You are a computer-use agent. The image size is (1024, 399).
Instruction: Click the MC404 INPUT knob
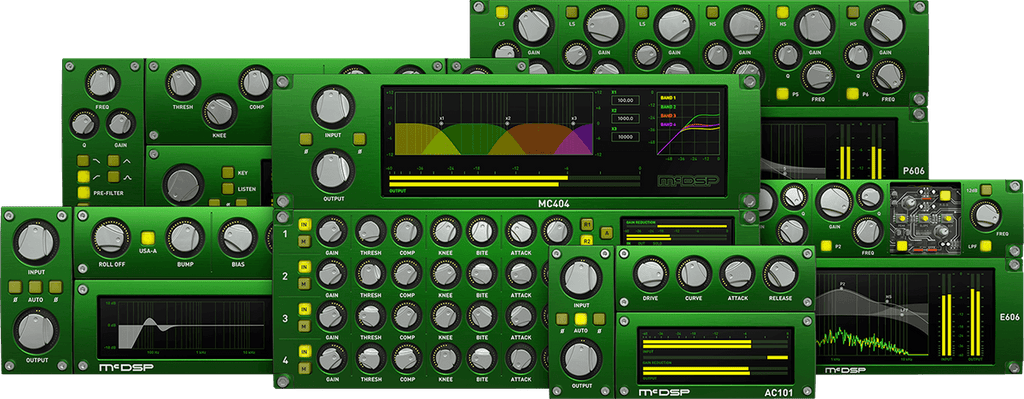333,107
